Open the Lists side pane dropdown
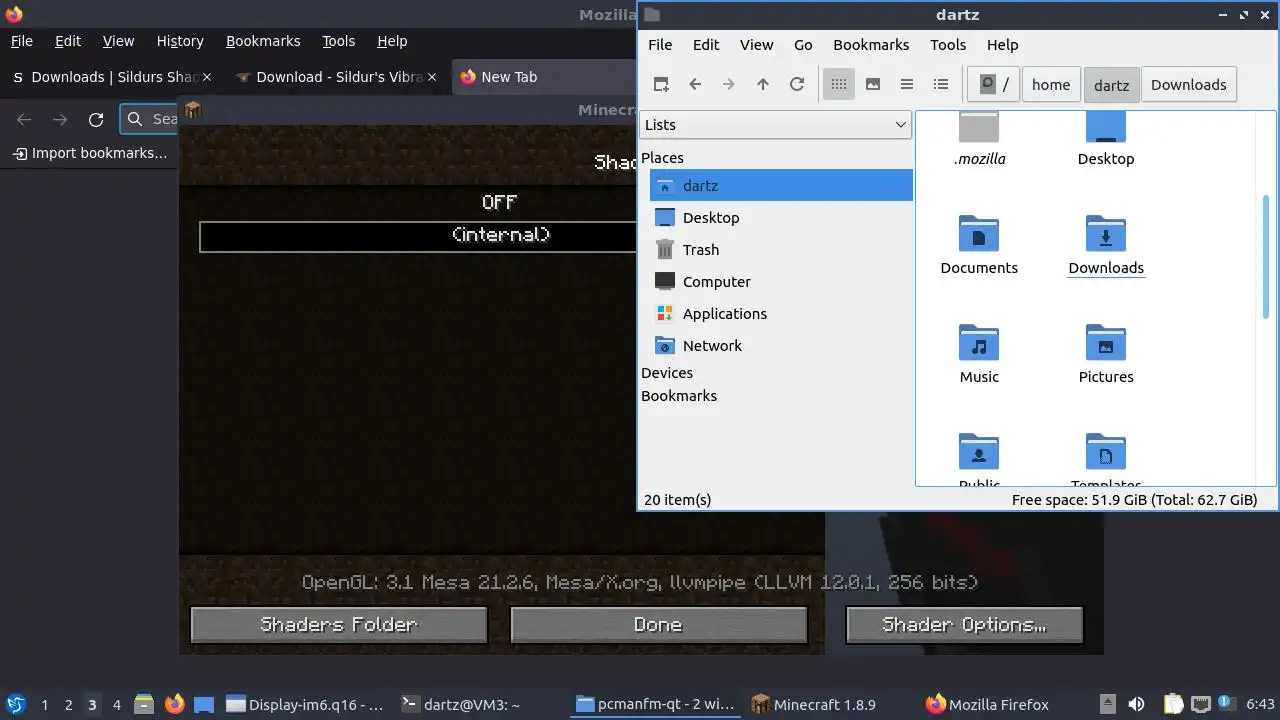This screenshot has width=1280, height=720. coord(775,125)
